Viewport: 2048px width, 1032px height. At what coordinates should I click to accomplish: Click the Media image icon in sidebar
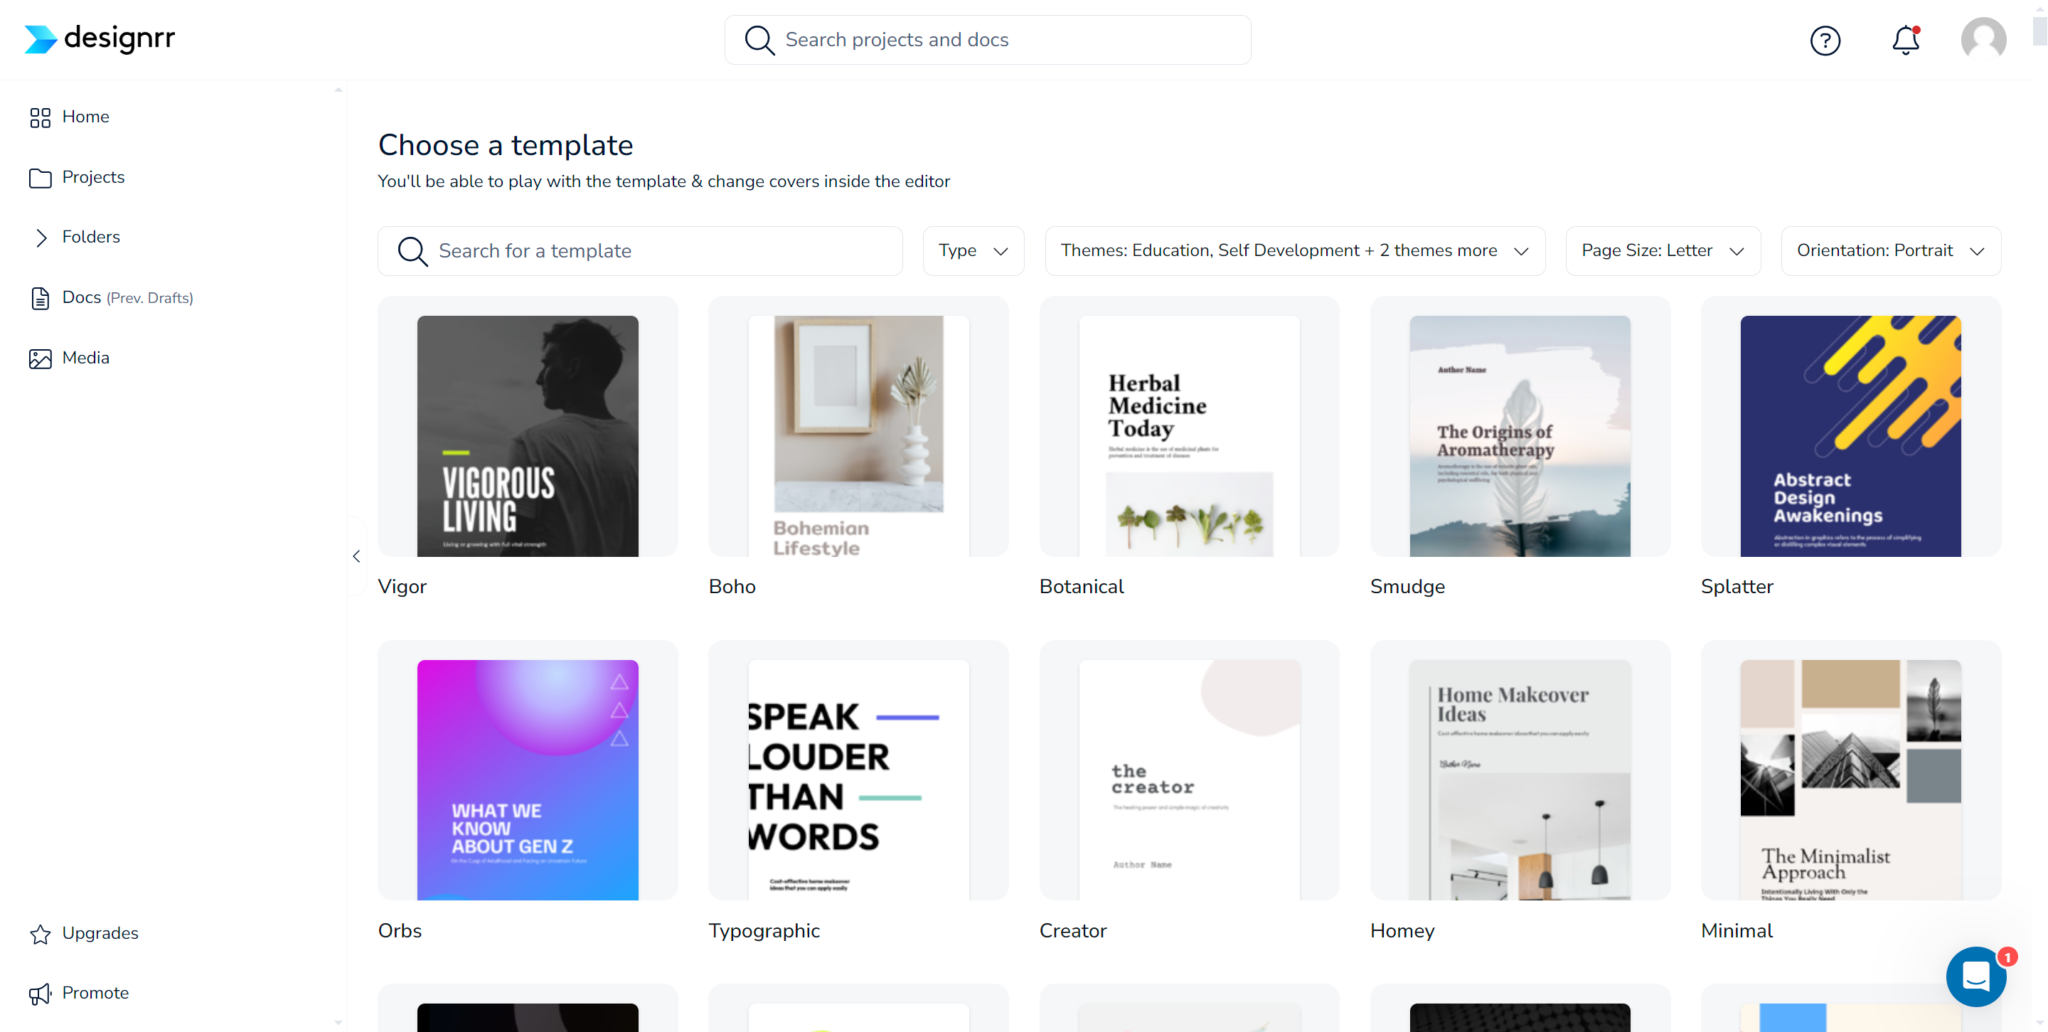[x=40, y=359]
